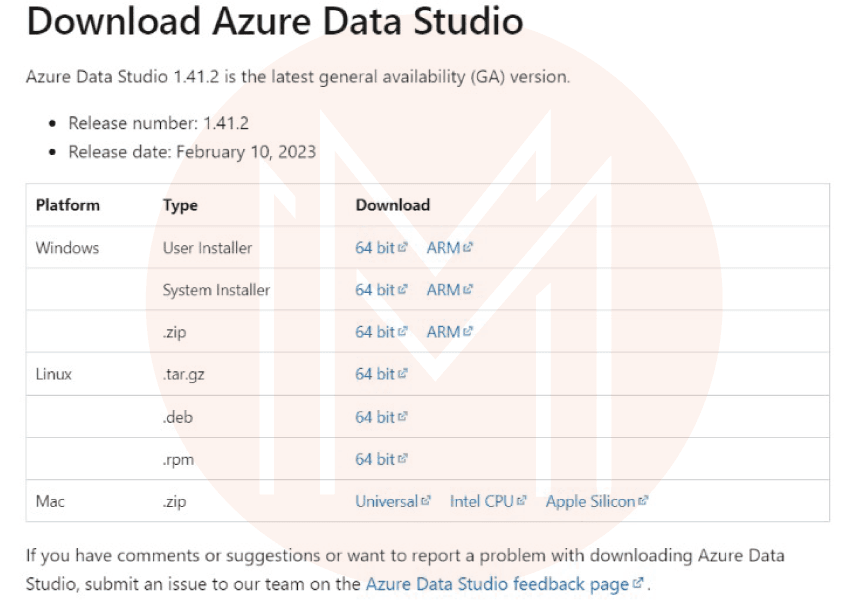
Task: Click external-link icon on .rpm row
Action: 403,459
